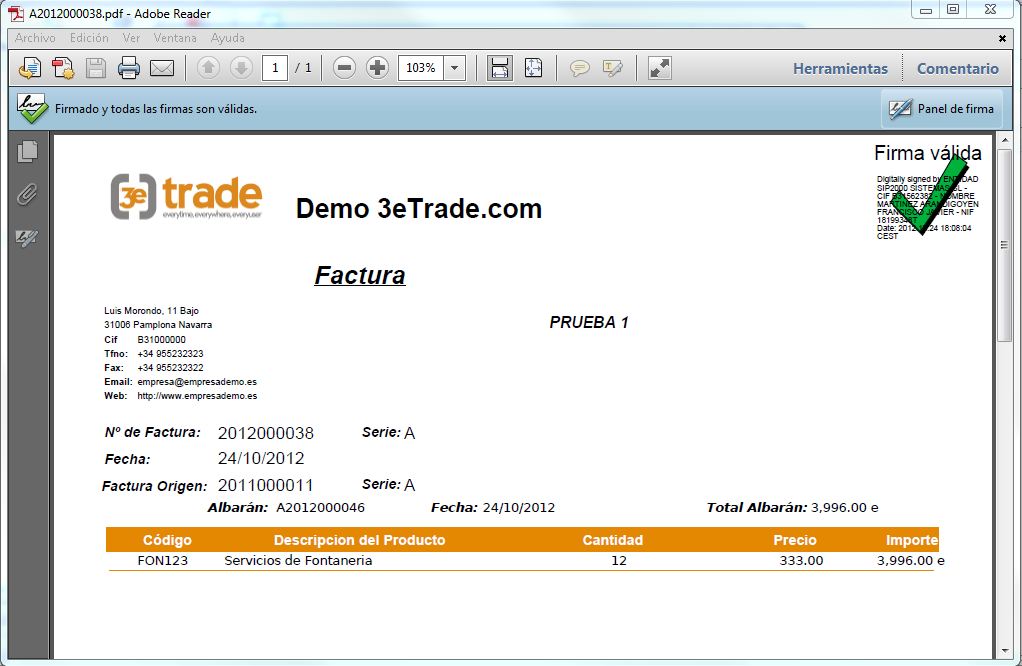Click the 3e trade logo
The width and height of the screenshot is (1022, 666).
(x=186, y=196)
